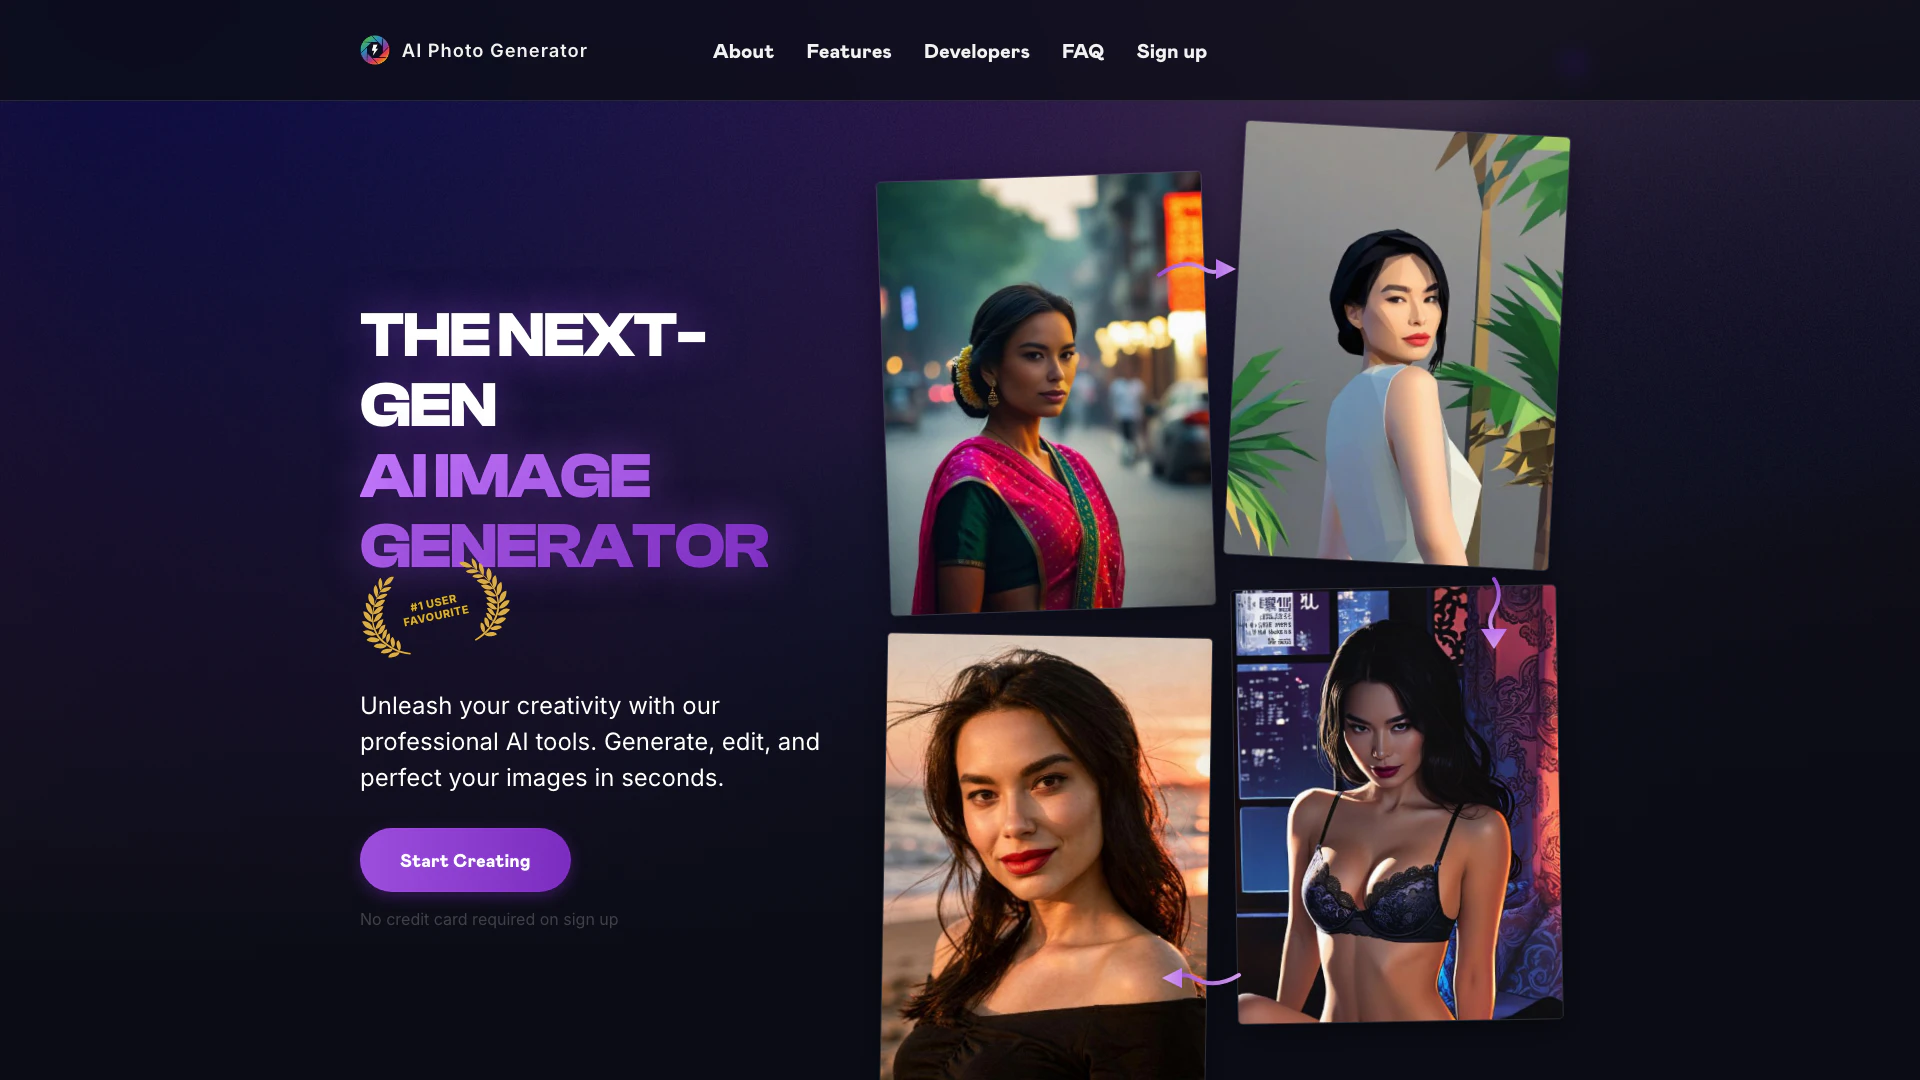The width and height of the screenshot is (1920, 1080).
Task: Click the 'No credit card required' note
Action: pyautogui.click(x=489, y=919)
